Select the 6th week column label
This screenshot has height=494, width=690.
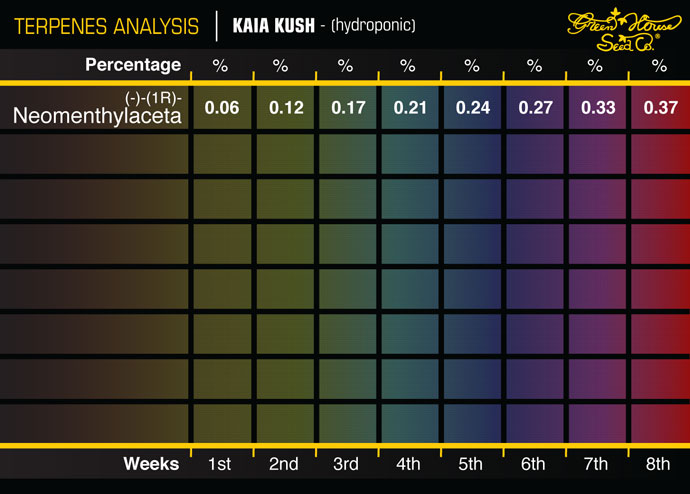click(532, 464)
